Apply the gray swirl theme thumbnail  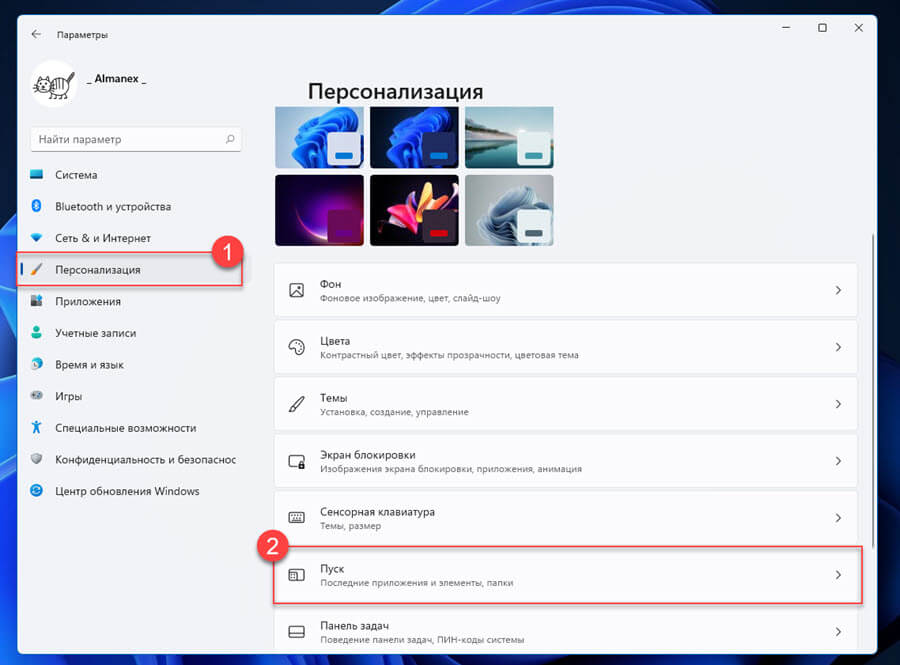pos(509,210)
